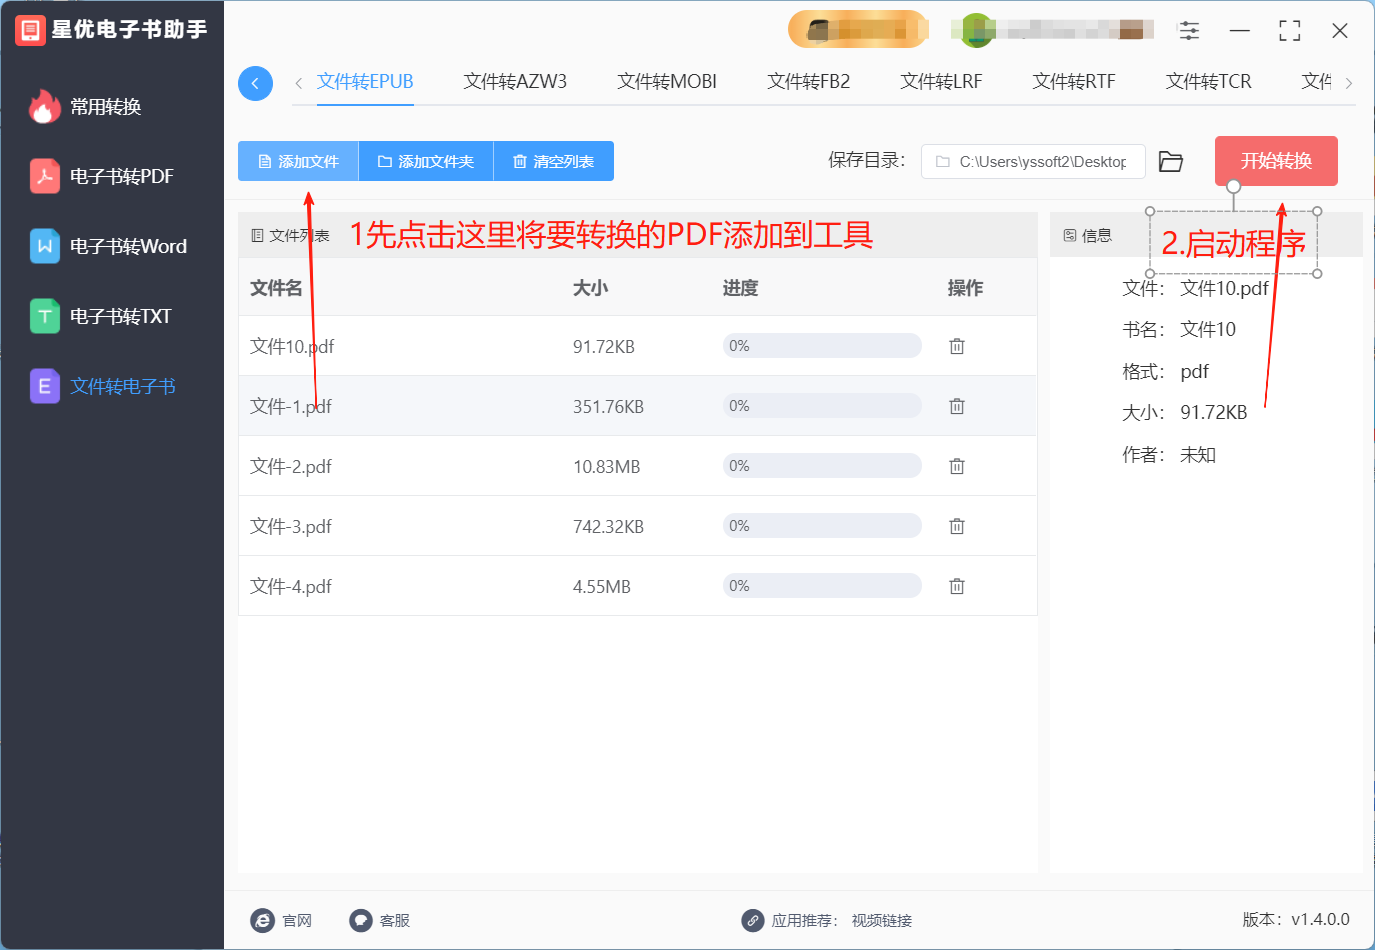Browse save directory with folder icon
Screen dimensions: 1375x950
1170,161
